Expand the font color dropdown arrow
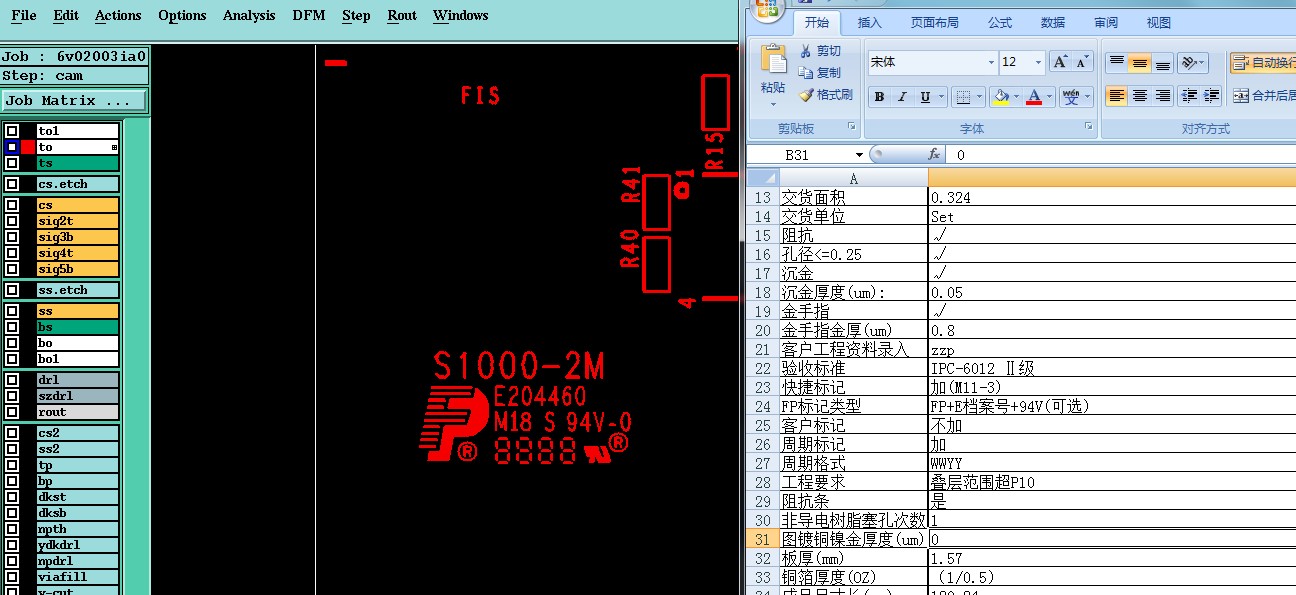This screenshot has width=1296, height=595. (x=1050, y=97)
